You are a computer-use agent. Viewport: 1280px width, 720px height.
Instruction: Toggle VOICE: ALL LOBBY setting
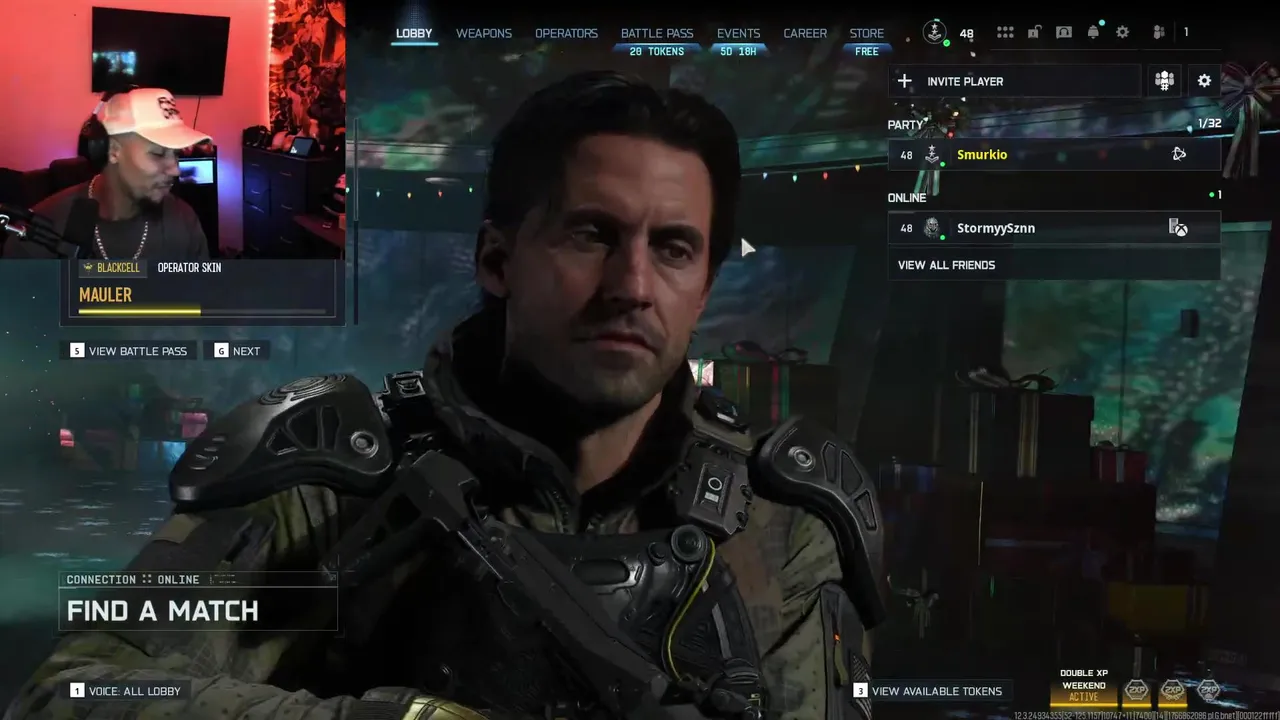click(126, 691)
